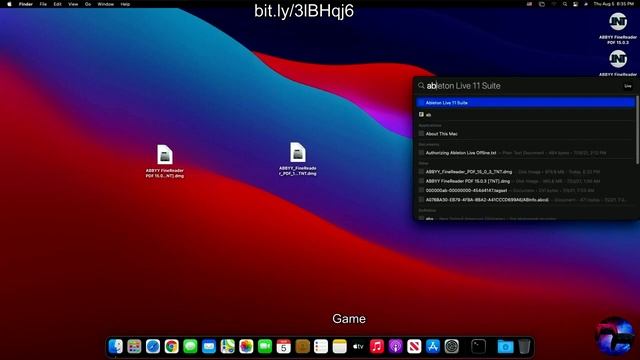The image size is (640, 360).
Task: Open the View menu
Action: (73, 4)
